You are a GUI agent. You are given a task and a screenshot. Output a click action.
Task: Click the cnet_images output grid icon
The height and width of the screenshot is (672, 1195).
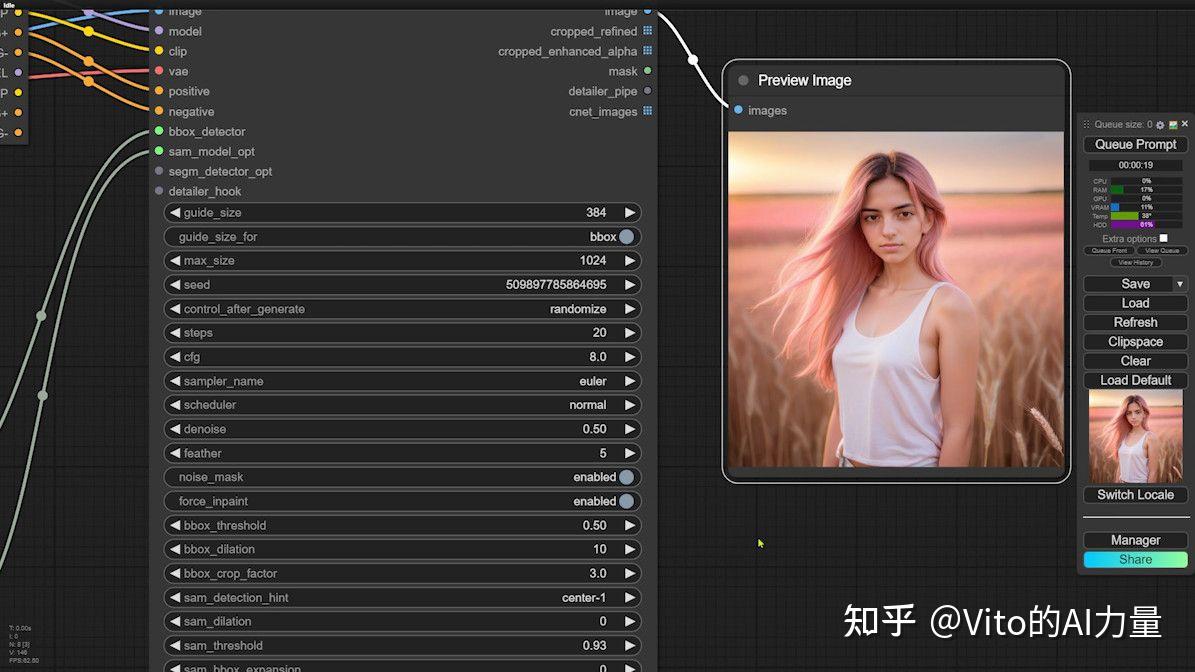tap(647, 111)
